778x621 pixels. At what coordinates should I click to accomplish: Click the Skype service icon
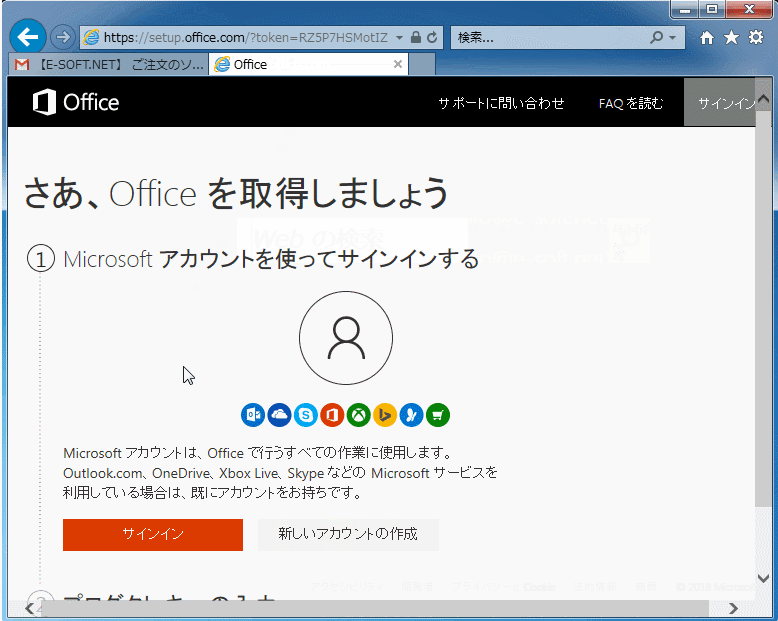[306, 415]
